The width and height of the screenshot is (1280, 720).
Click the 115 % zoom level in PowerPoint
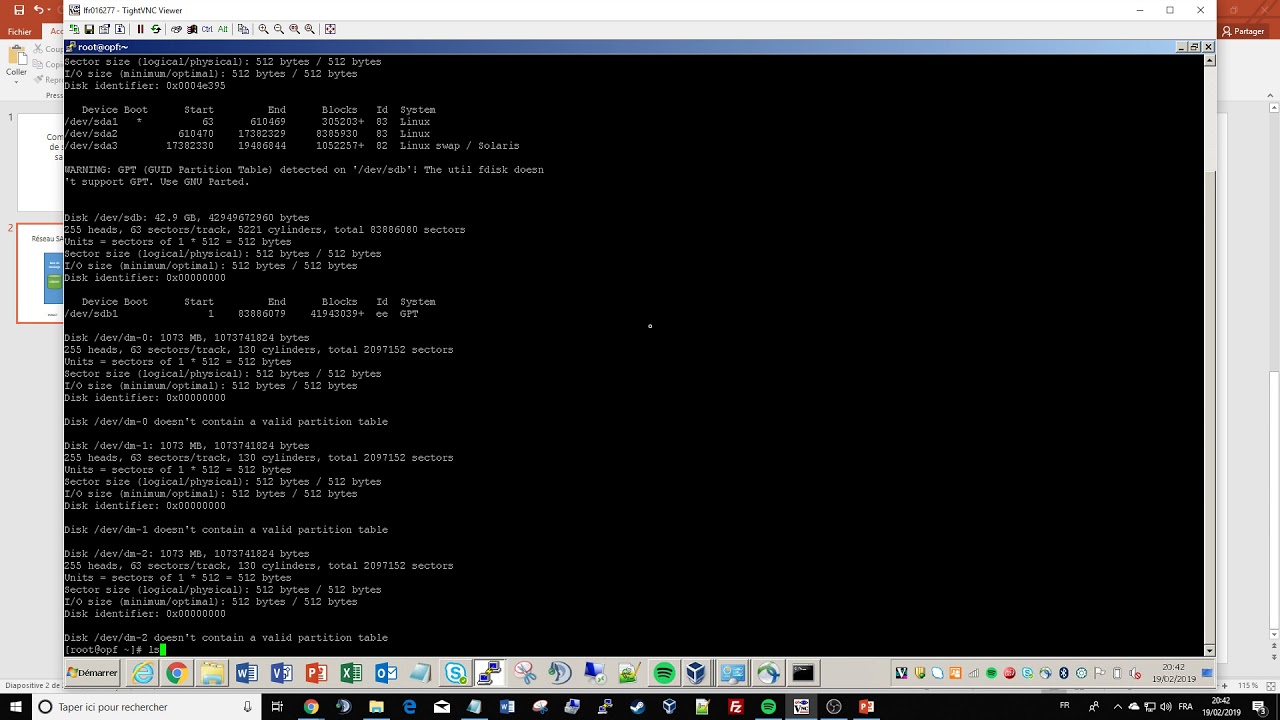[1248, 685]
